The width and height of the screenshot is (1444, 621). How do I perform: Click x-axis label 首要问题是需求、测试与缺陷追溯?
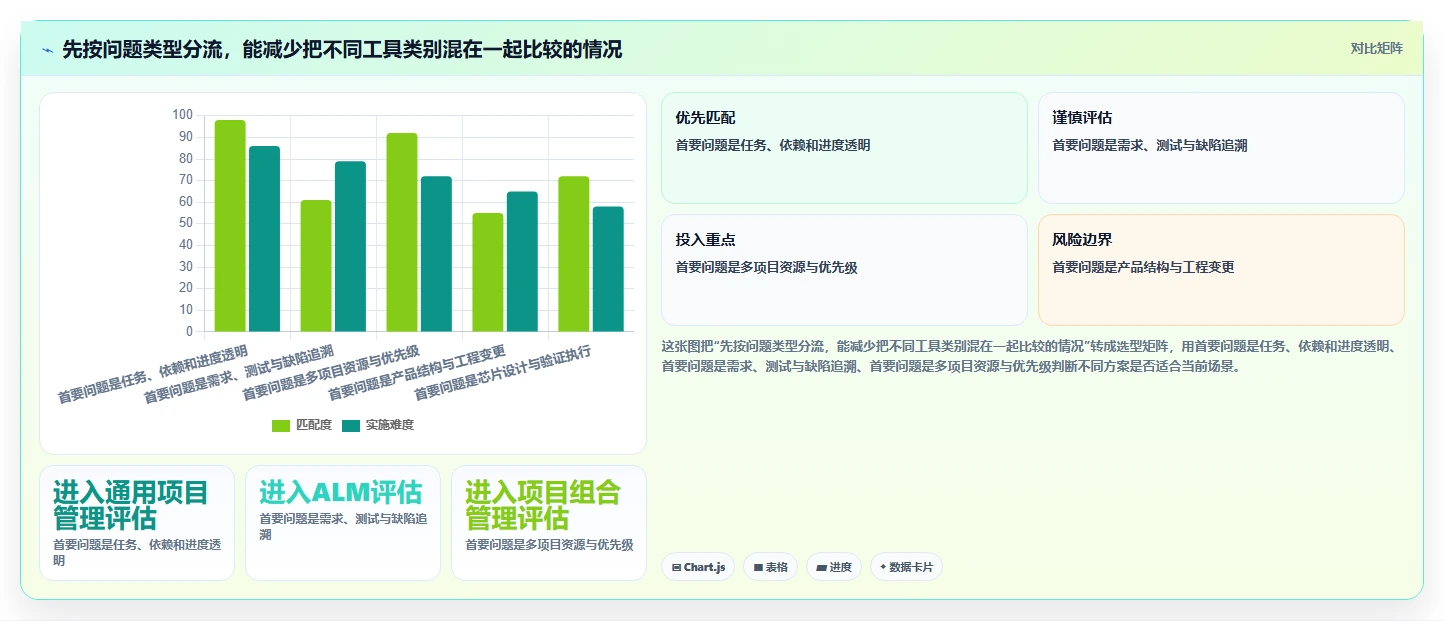point(238,375)
